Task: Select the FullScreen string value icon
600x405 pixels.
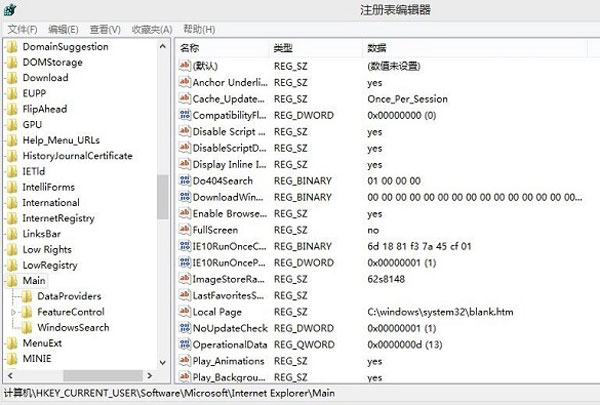Action: coord(184,230)
